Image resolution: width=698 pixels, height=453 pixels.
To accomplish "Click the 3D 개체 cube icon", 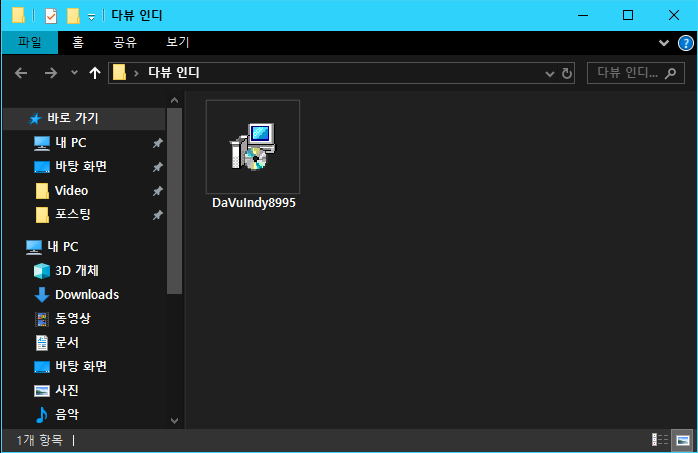I will (42, 271).
